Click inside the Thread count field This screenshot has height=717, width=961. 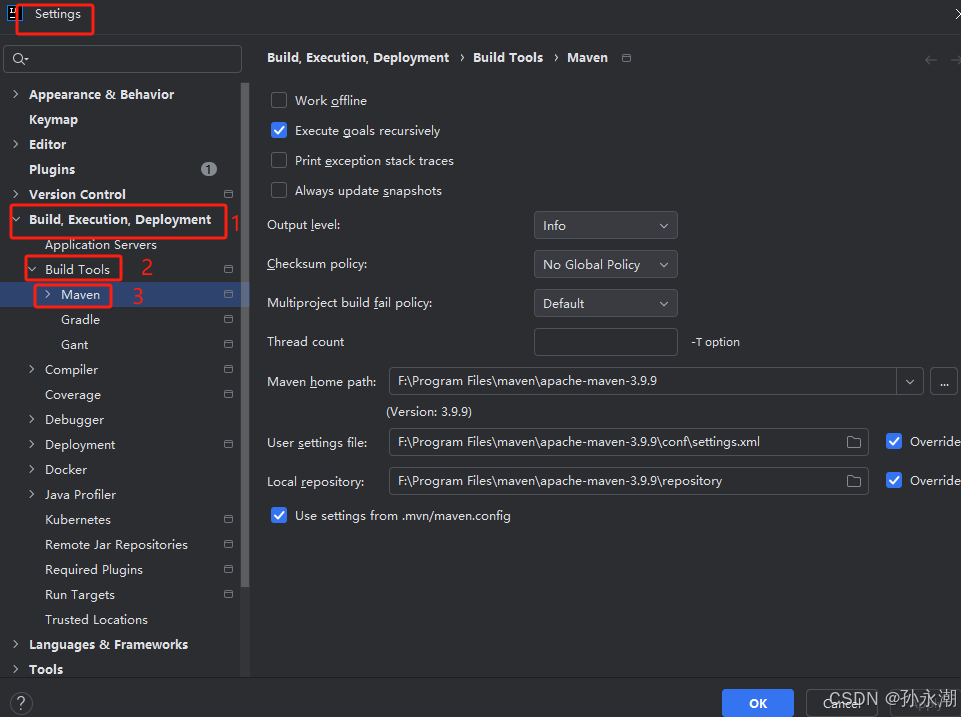pos(605,341)
